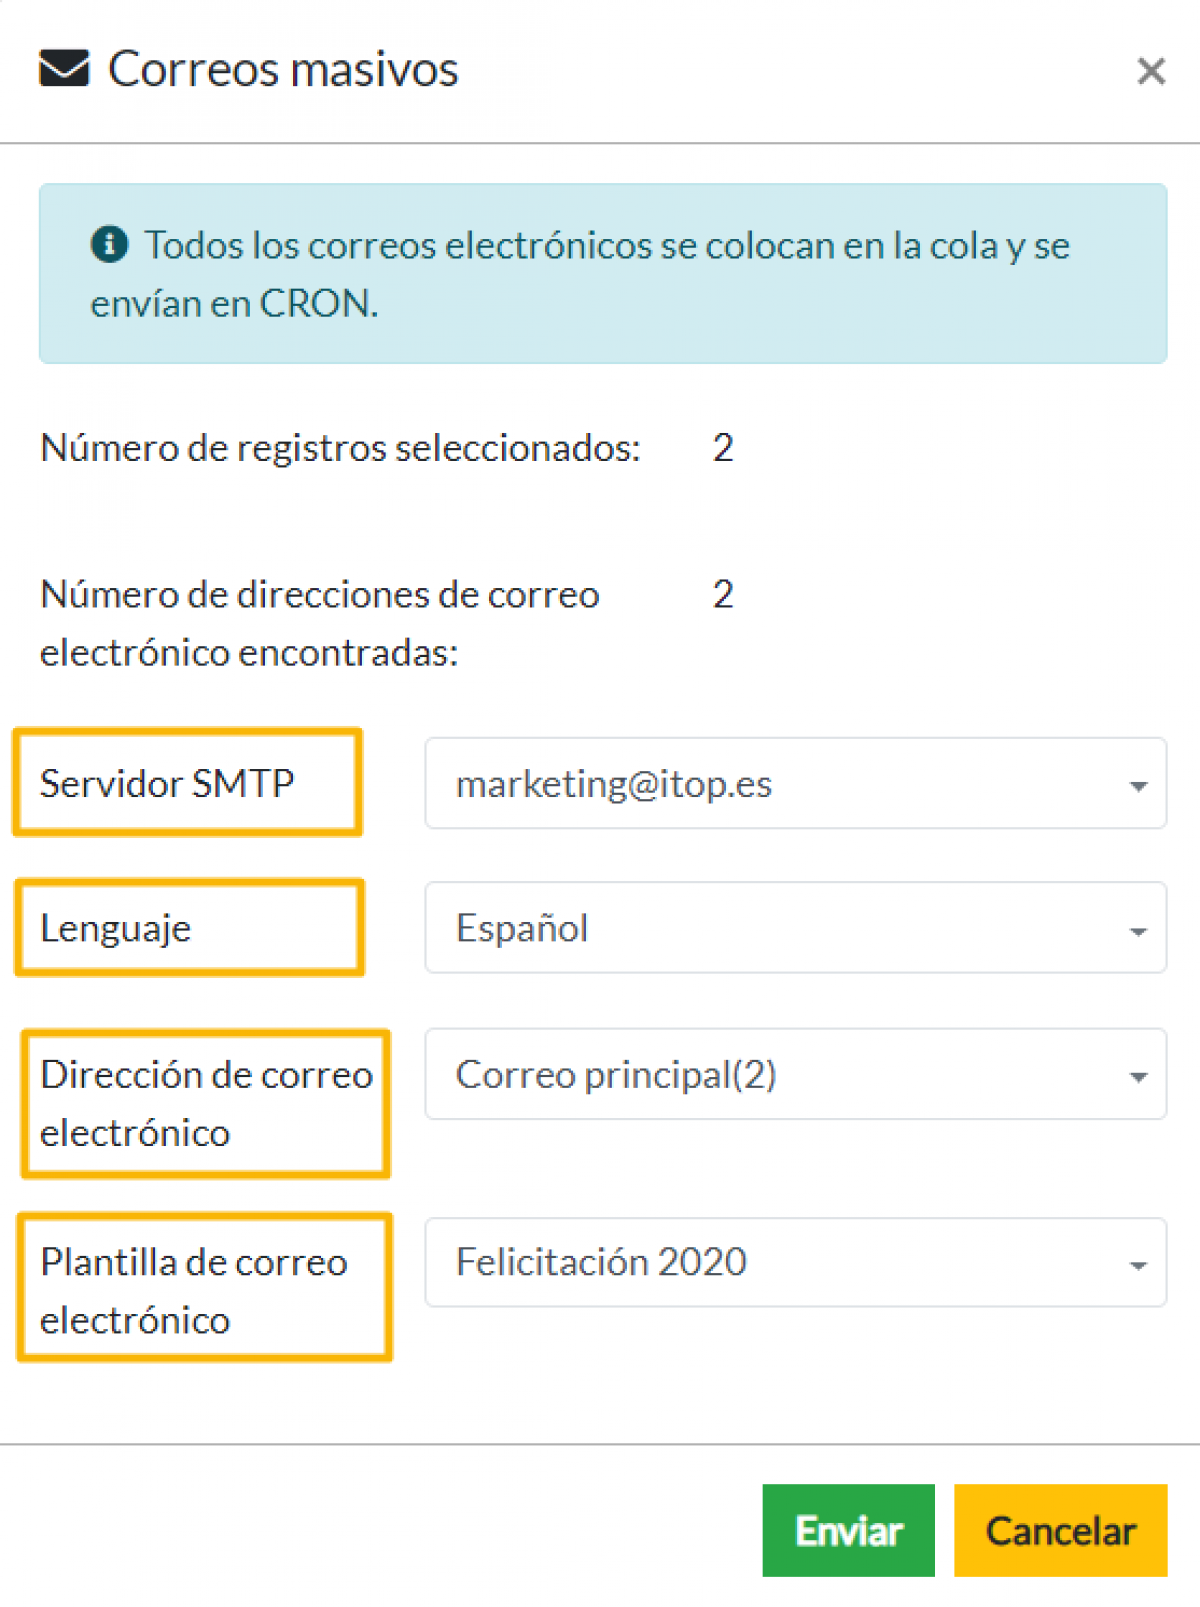The width and height of the screenshot is (1200, 1607).
Task: Click the Plantilla de correo electrónico label
Action: click(x=194, y=1290)
